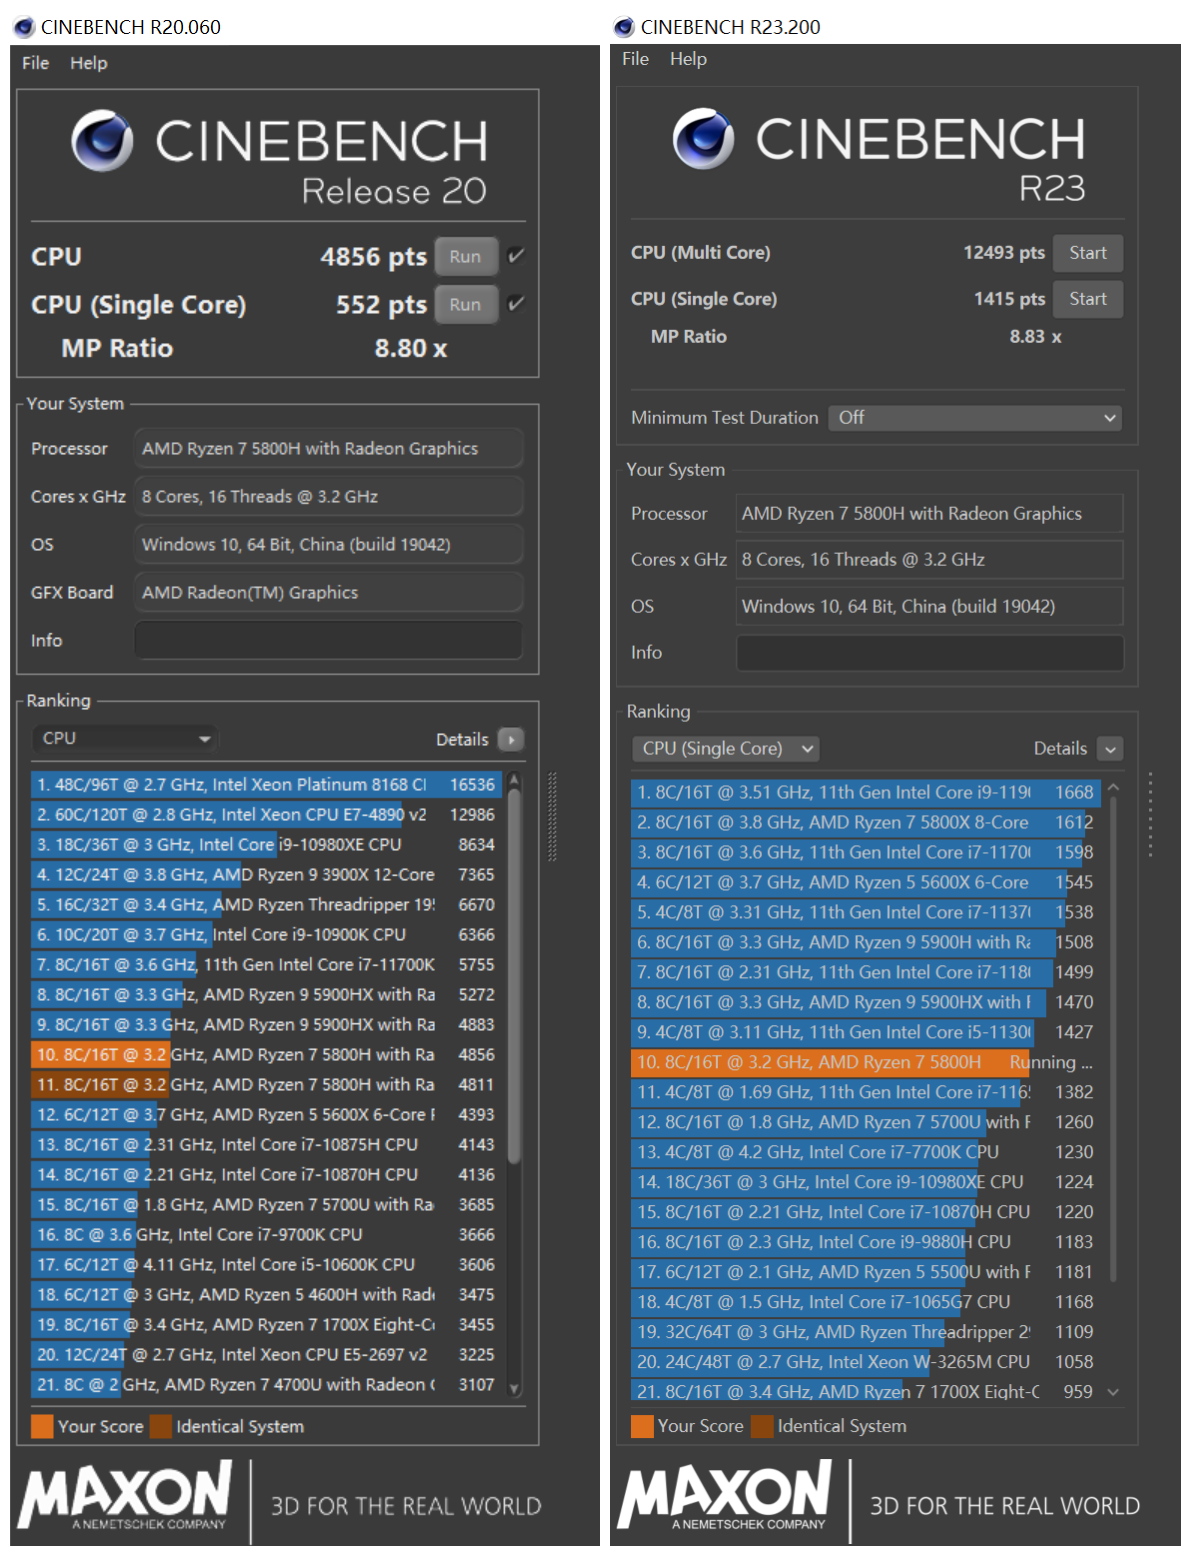Select Core i7-1065G7 row in R23 ranking

pos(866,1303)
